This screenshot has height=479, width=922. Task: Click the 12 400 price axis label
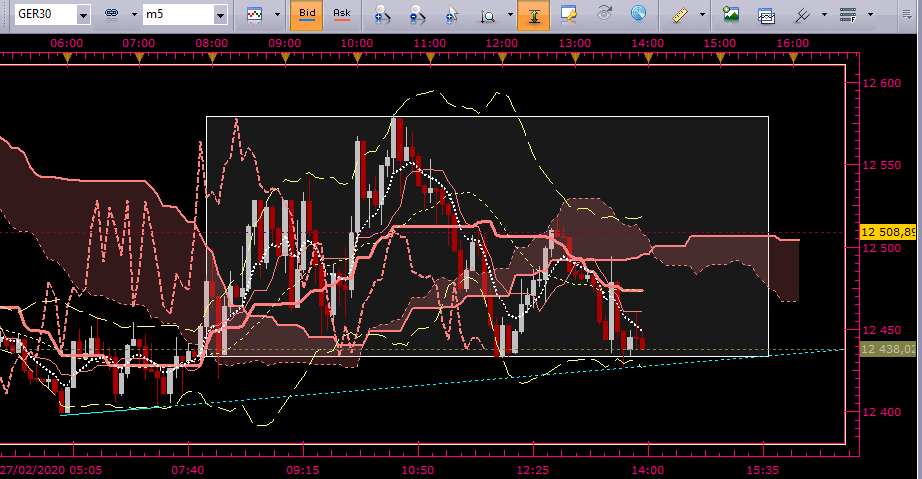pyautogui.click(x=881, y=412)
